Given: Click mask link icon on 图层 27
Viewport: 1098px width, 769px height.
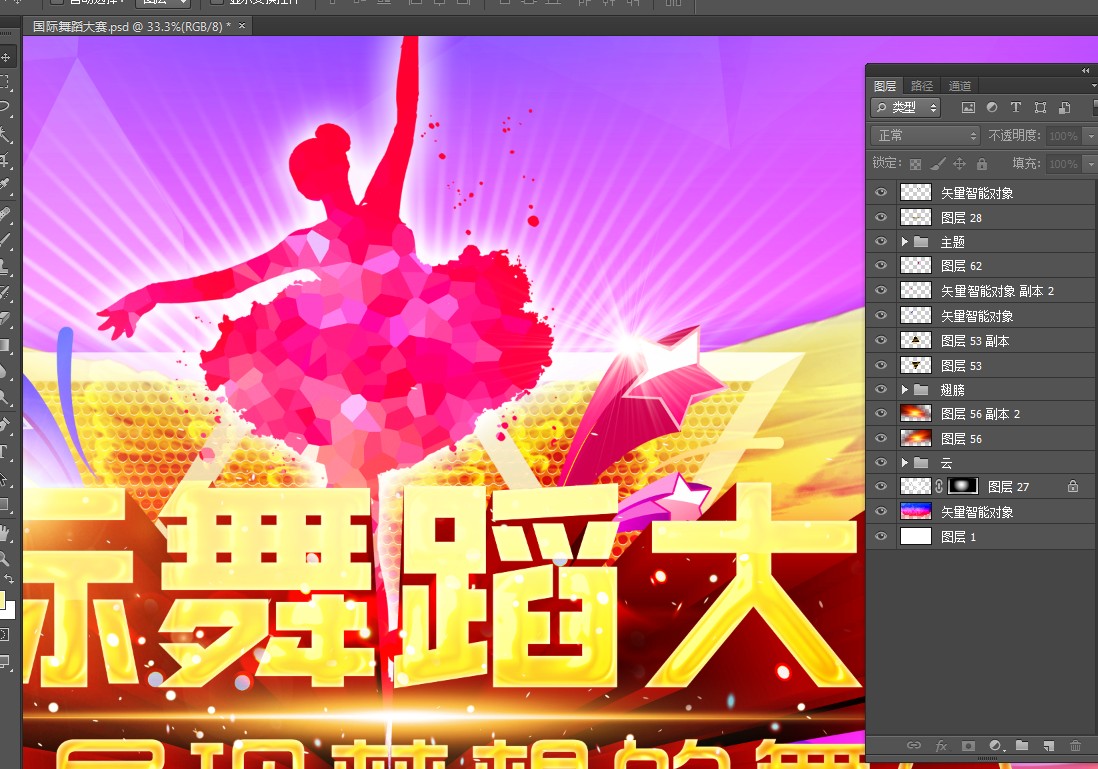Looking at the screenshot, I should (x=939, y=486).
